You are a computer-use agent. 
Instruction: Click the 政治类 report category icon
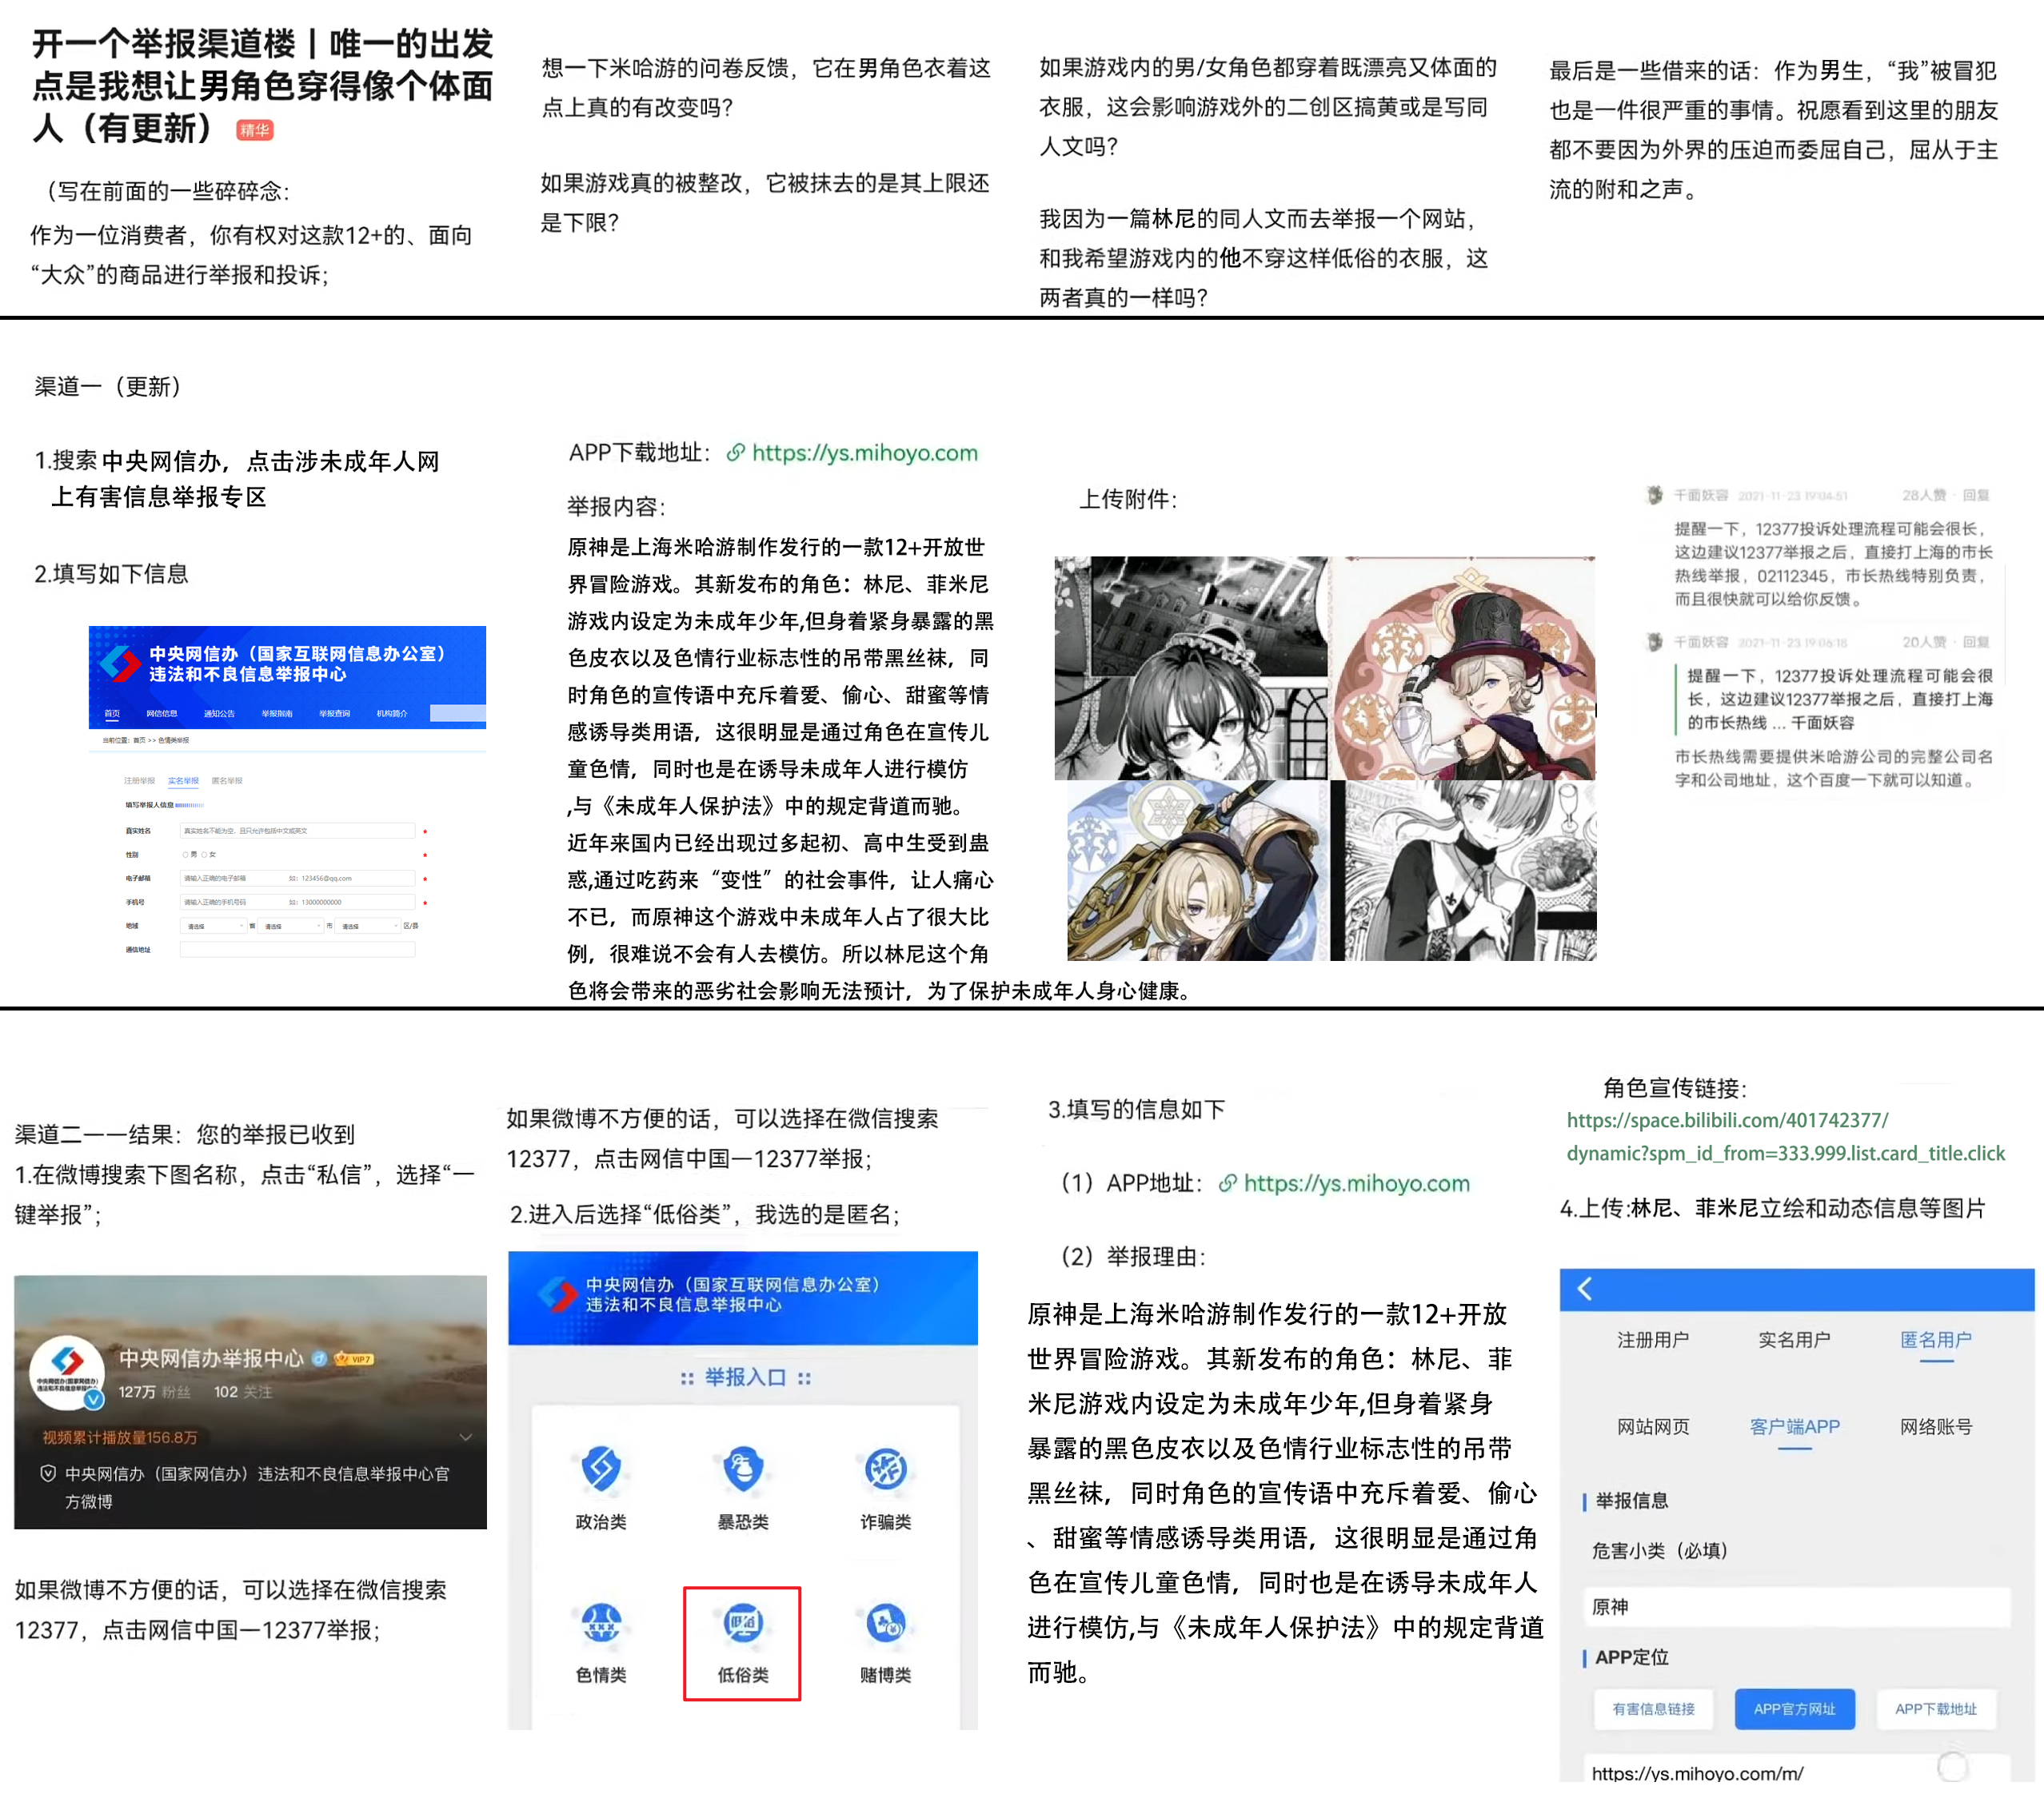click(x=601, y=1470)
